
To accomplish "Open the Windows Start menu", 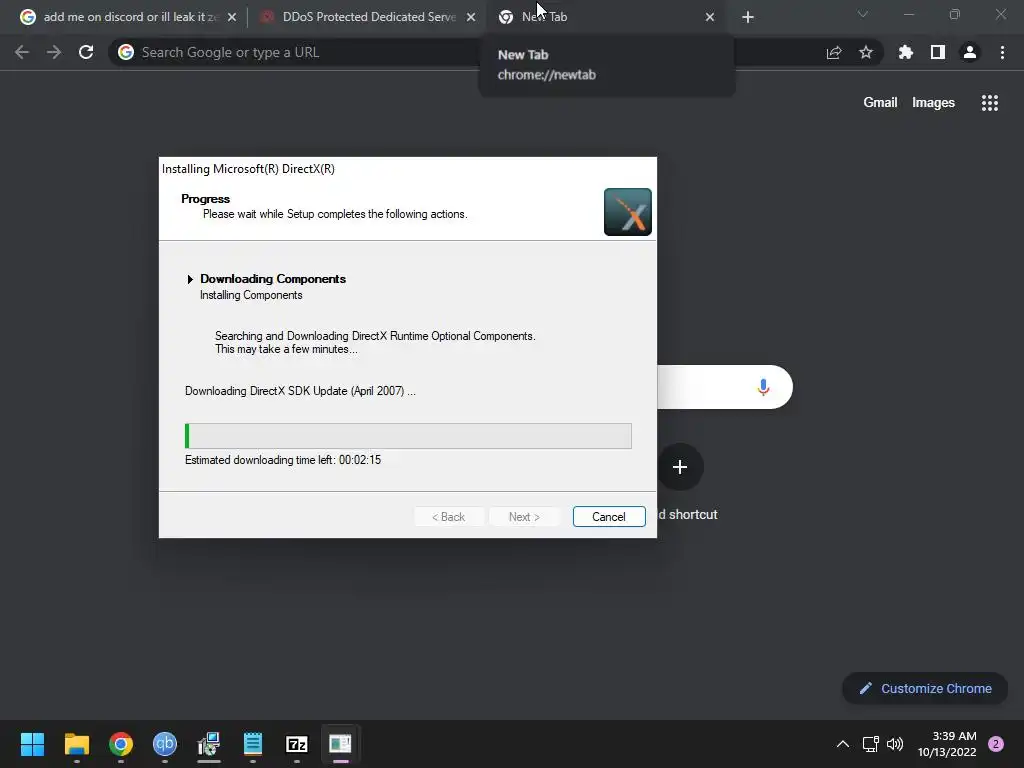I will pos(32,744).
